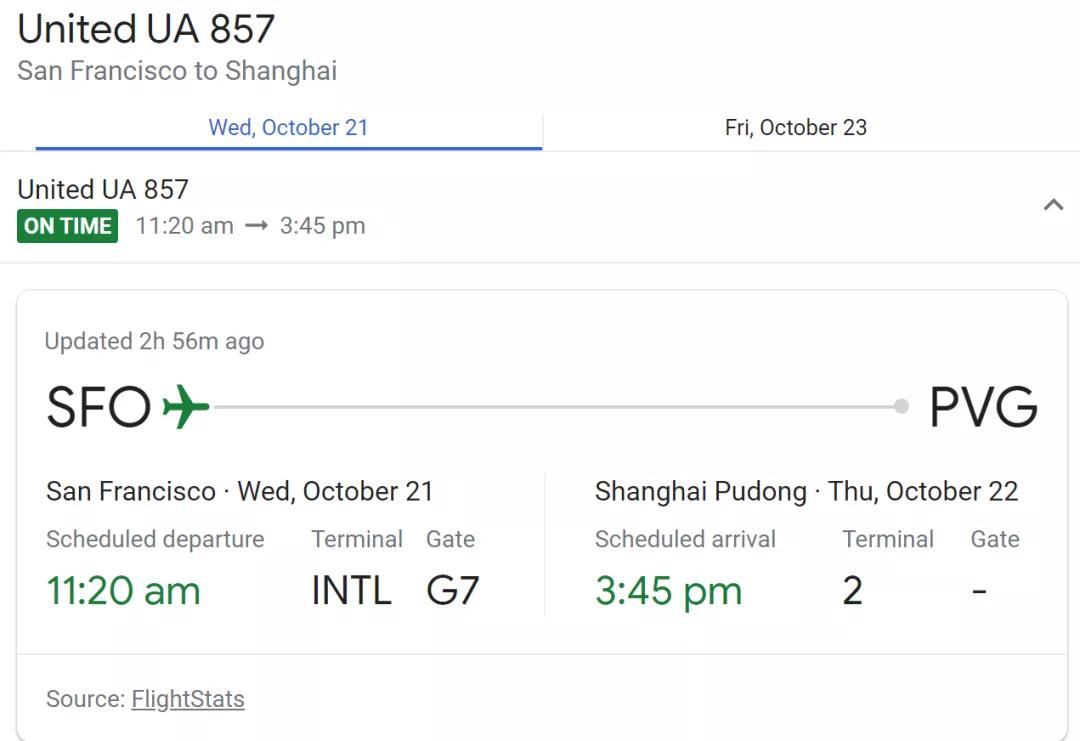Viewport: 1080px width, 741px height.
Task: Click the PVG airport code
Action: point(983,408)
